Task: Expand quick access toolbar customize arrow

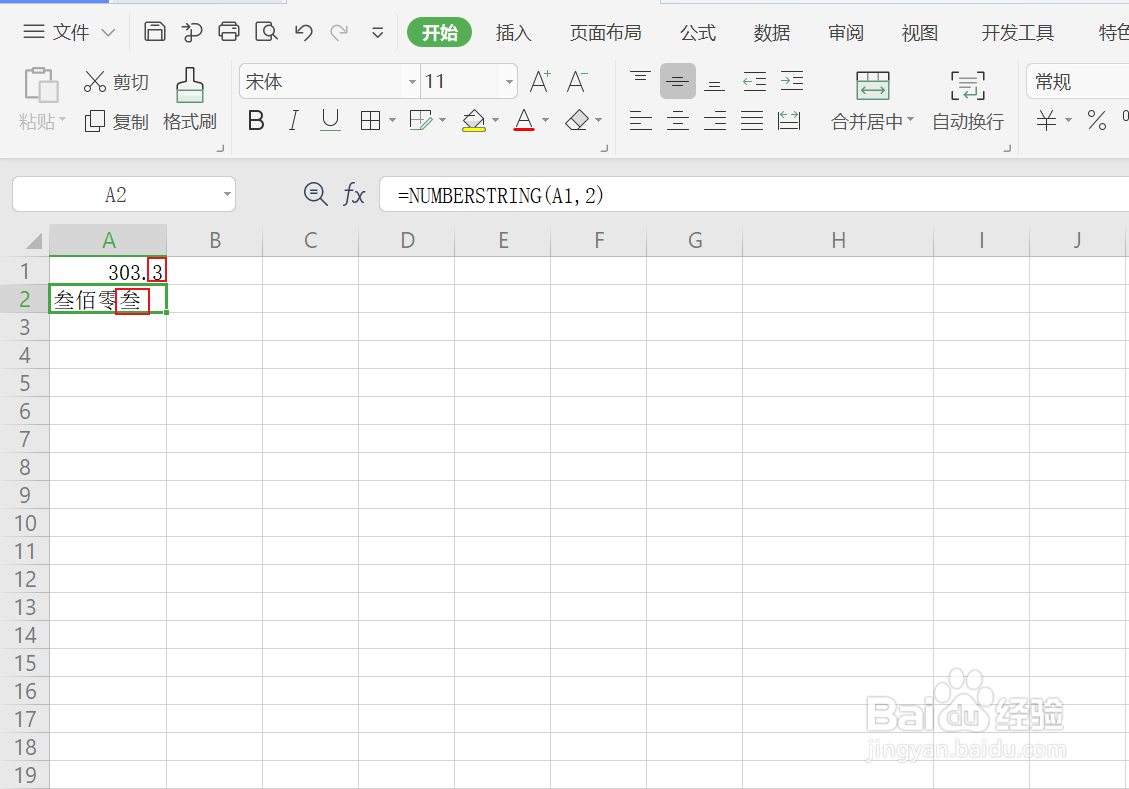Action: tap(377, 32)
